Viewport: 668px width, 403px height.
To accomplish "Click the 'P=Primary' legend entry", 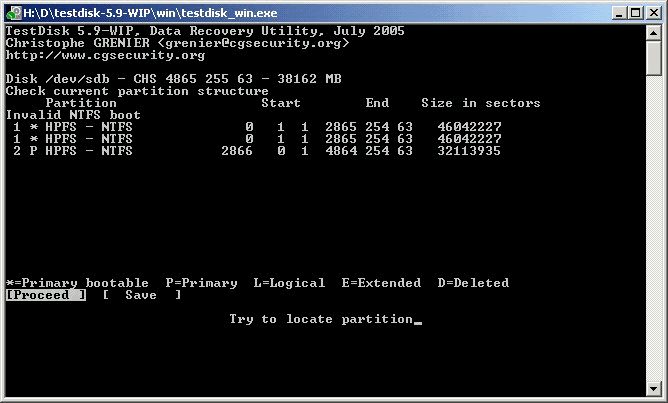I will point(202,283).
